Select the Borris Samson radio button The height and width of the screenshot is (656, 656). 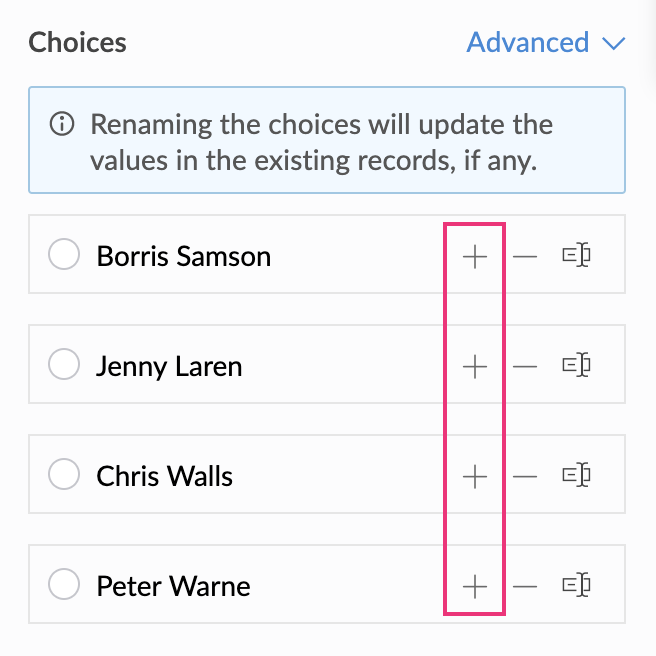click(64, 256)
